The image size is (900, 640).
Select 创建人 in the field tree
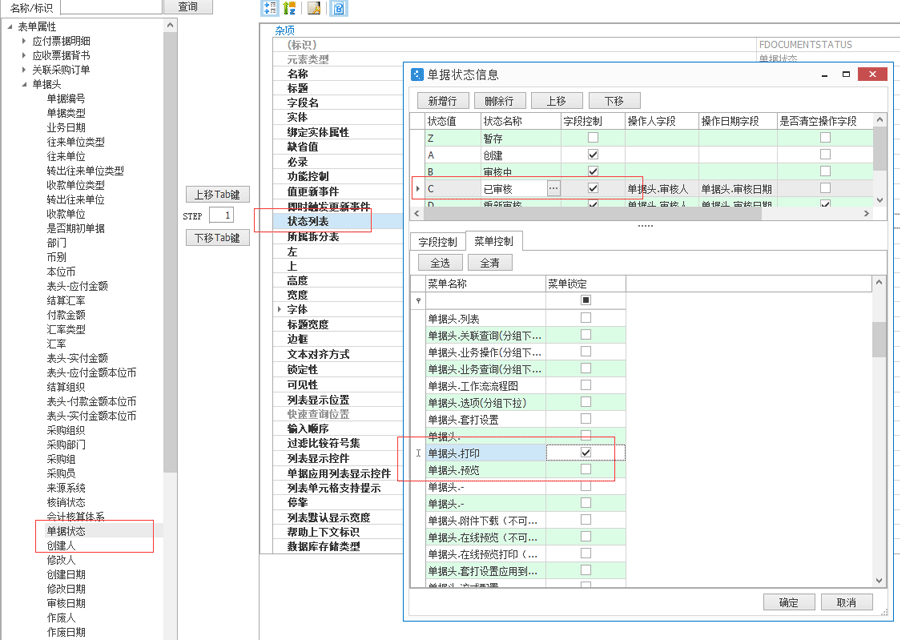point(61,545)
